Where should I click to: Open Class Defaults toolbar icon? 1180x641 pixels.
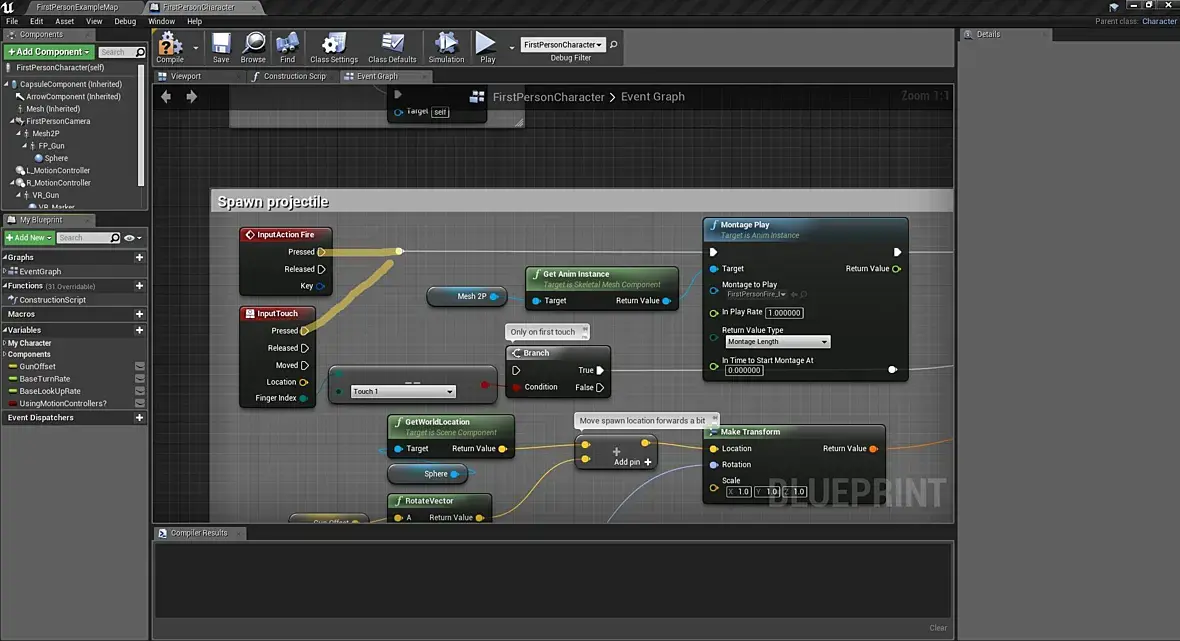click(392, 44)
